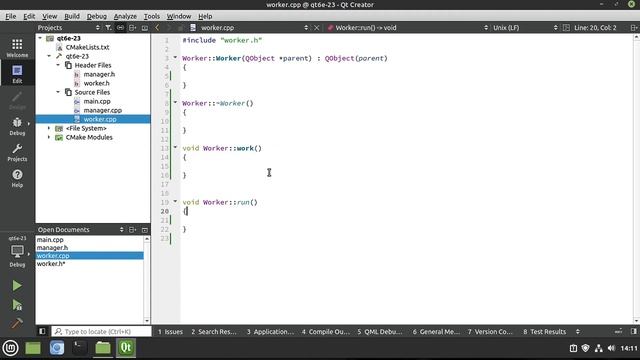Screen dimensions: 640x360
Task: Build project with the hammer icon
Action: pos(17,323)
